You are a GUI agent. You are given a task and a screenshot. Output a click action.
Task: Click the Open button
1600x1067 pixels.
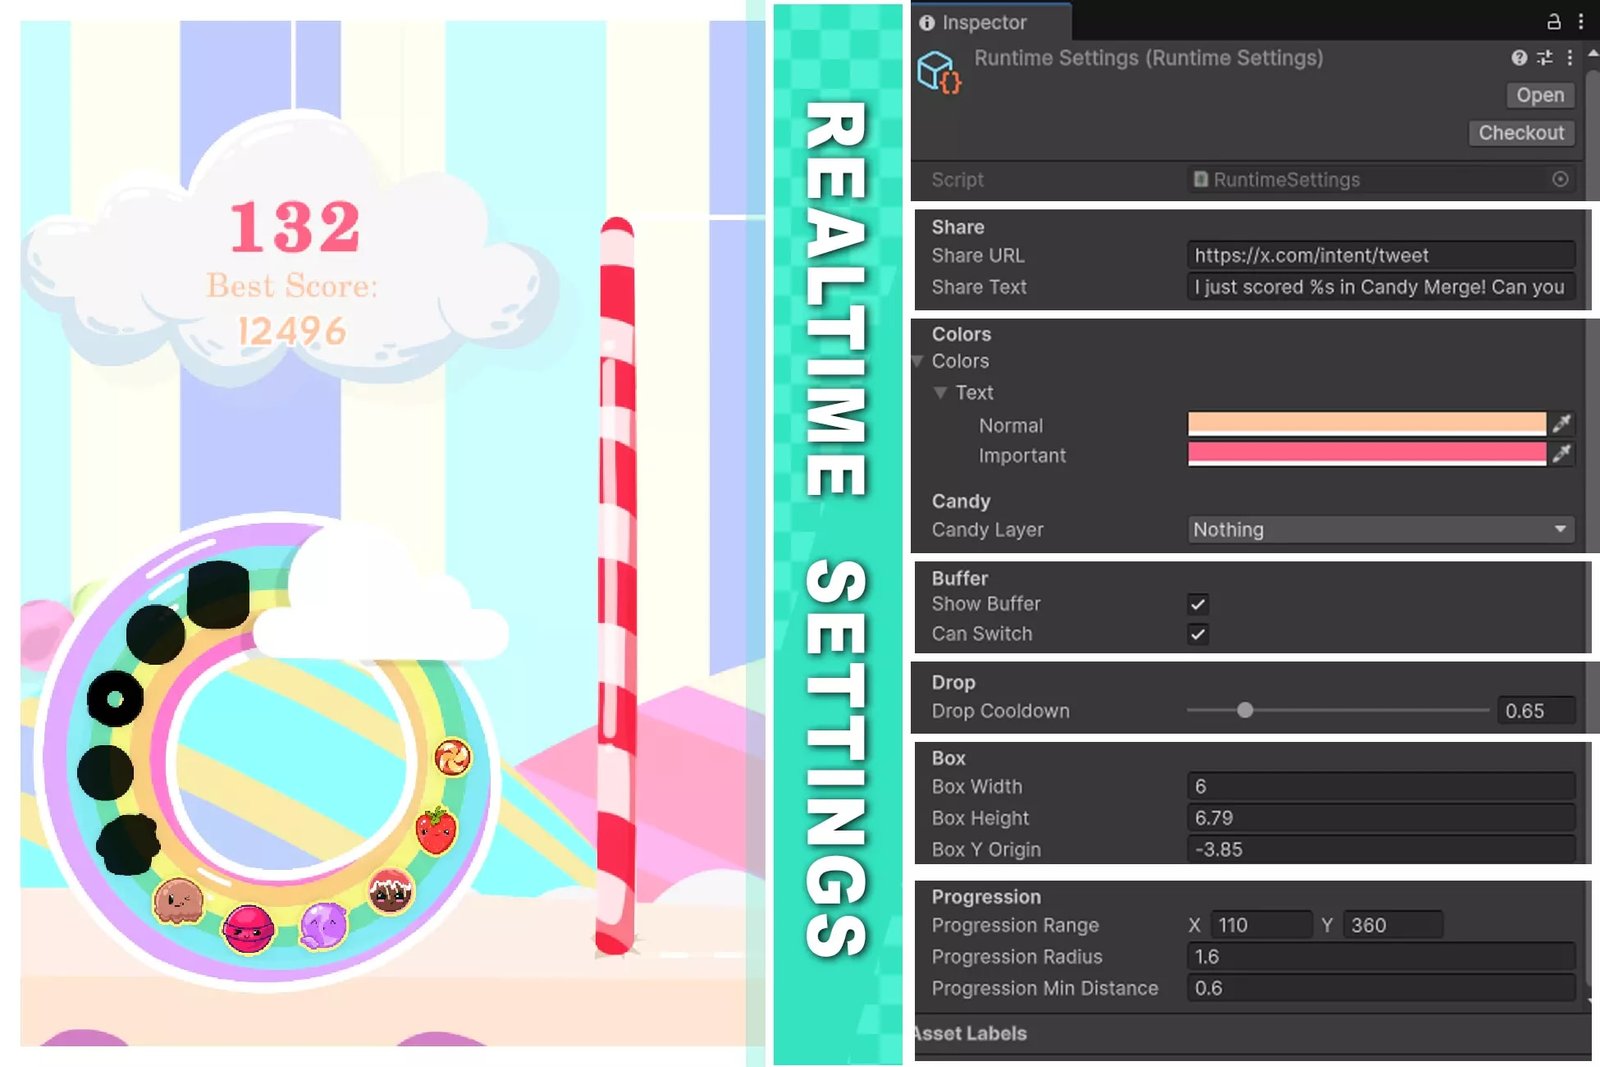coord(1539,95)
